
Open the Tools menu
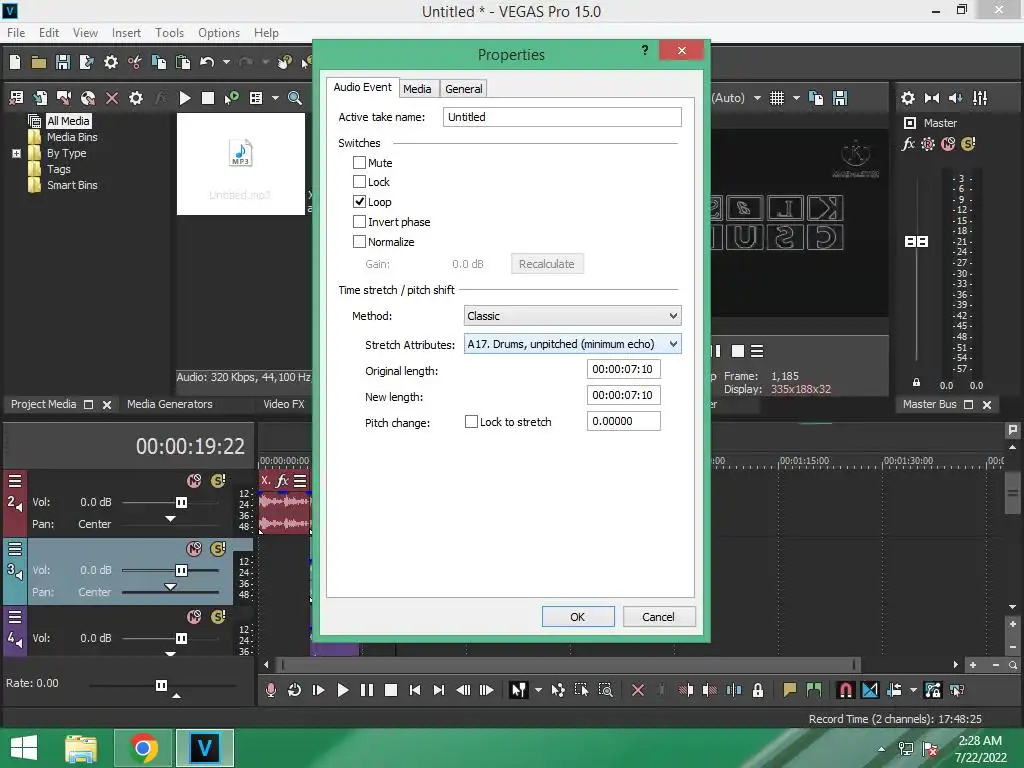coord(169,33)
